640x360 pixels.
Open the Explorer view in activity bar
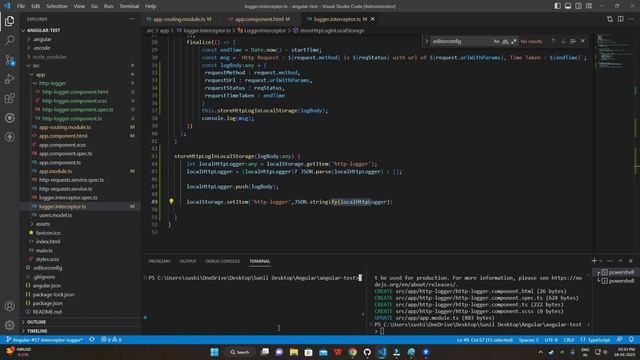click(x=9, y=21)
